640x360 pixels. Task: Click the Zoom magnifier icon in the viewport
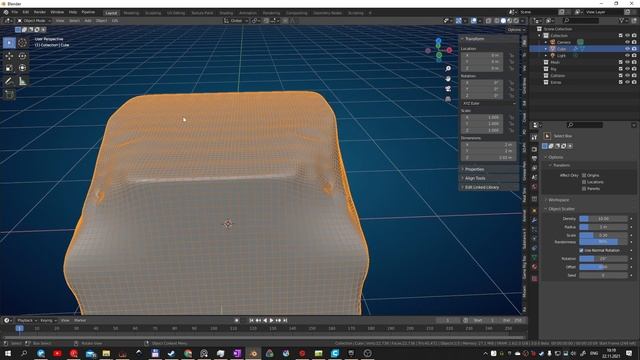[x=448, y=69]
